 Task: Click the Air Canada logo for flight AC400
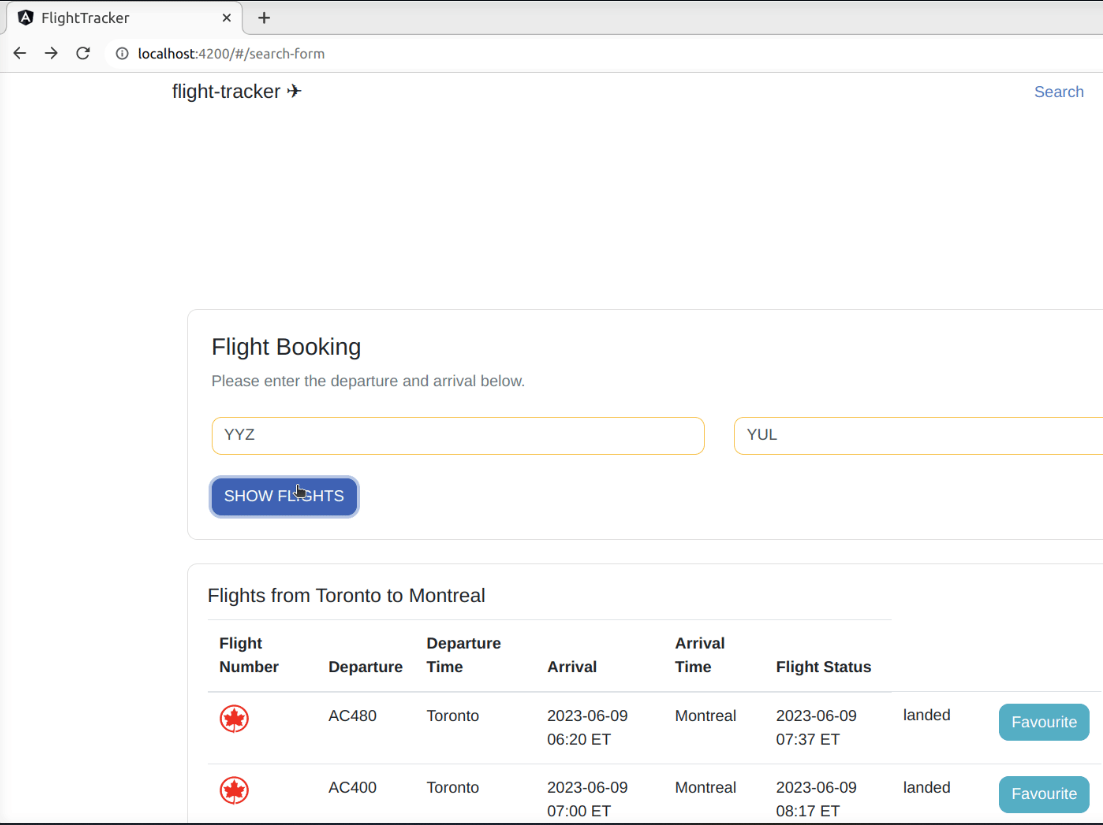(x=234, y=790)
